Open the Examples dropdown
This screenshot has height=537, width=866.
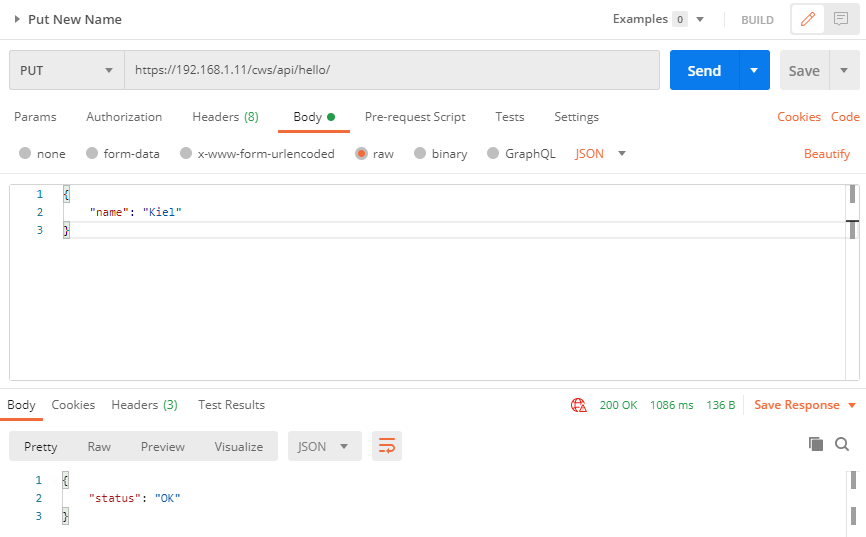[x=659, y=19]
